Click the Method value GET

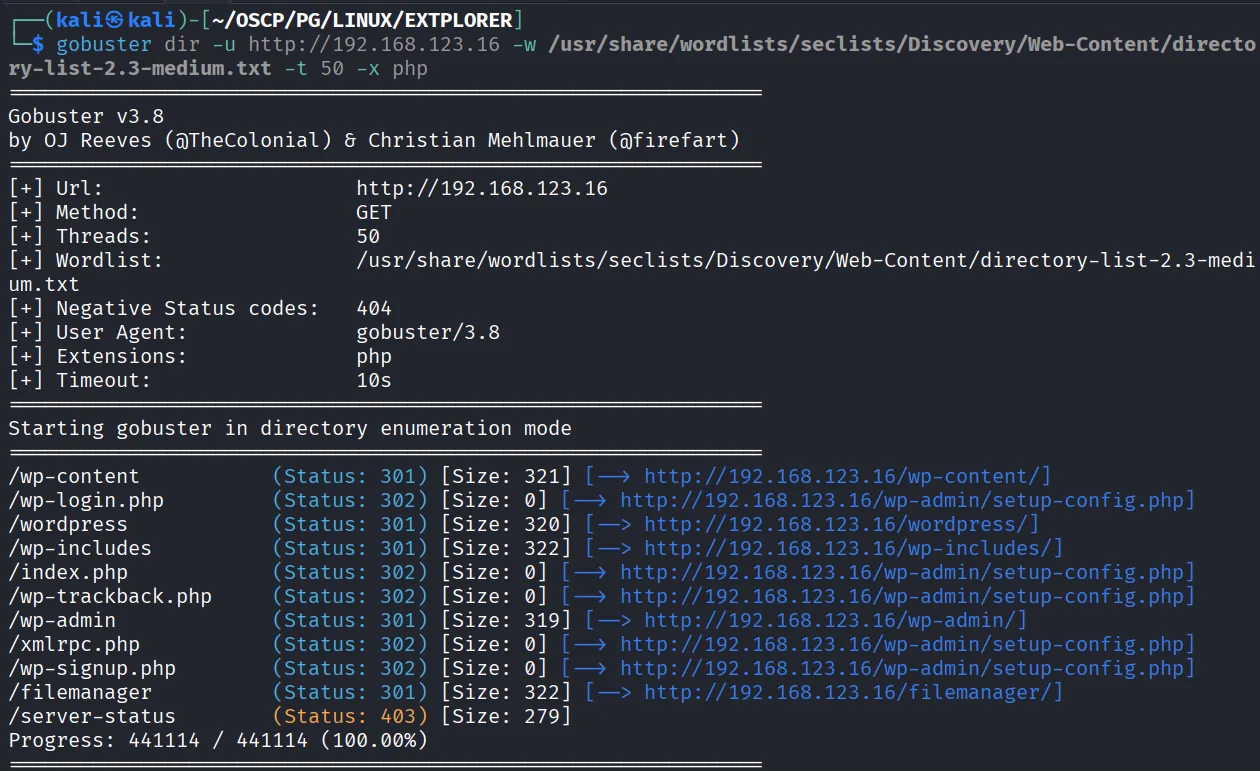(374, 212)
